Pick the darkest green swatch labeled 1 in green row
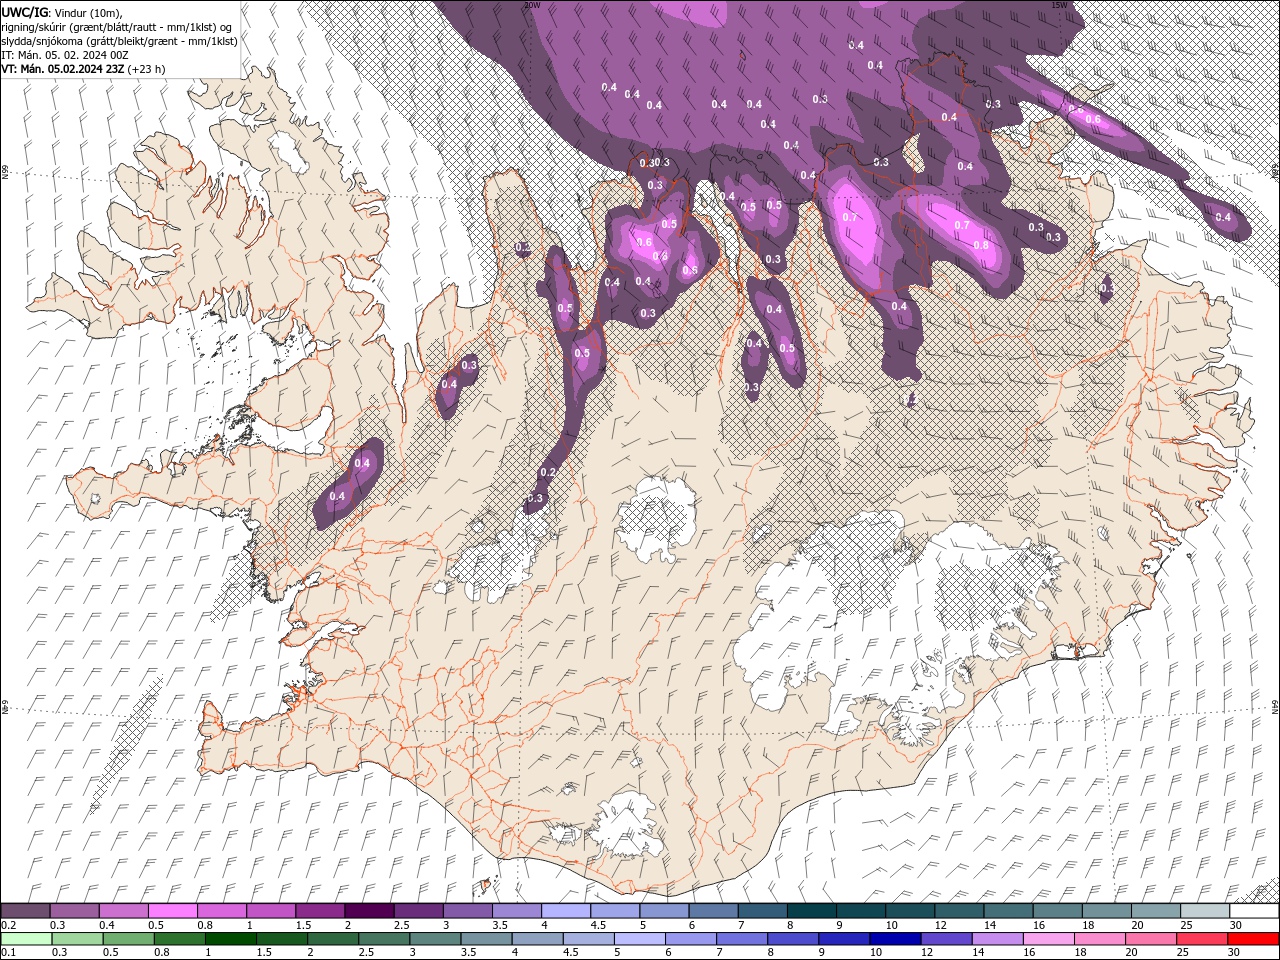Image resolution: width=1280 pixels, height=960 pixels. [230, 939]
